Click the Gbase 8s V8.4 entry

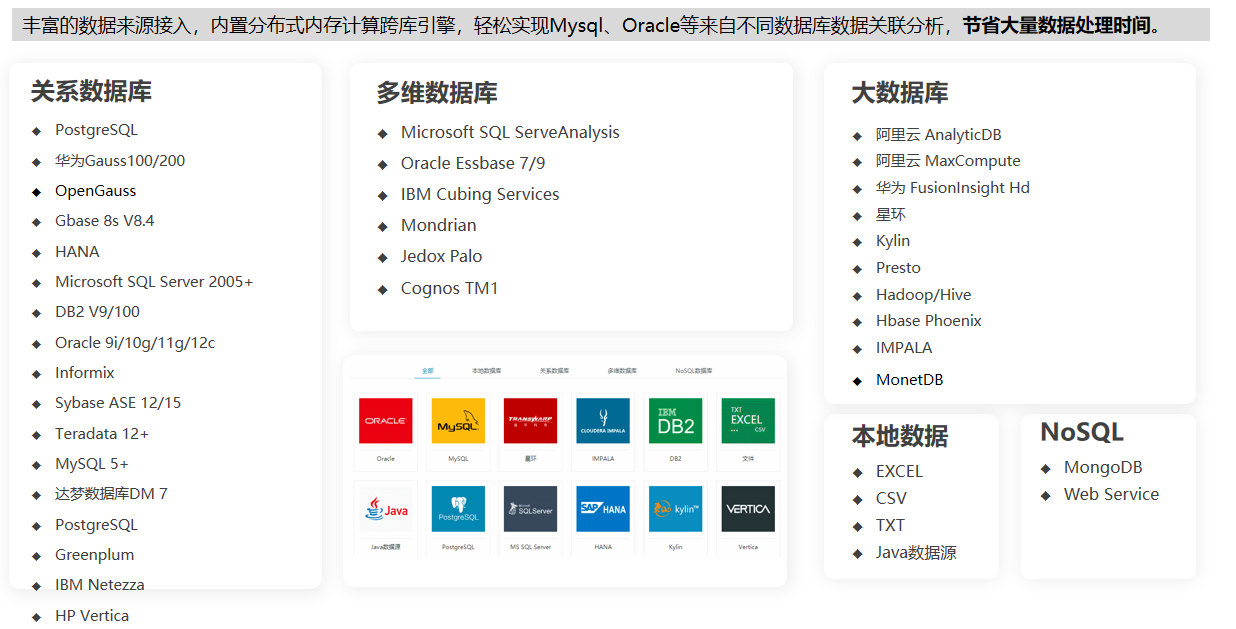[105, 221]
